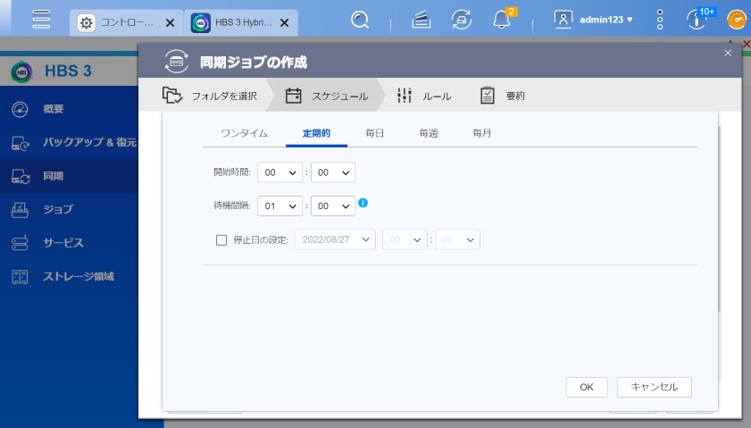Open ストレージ領域 in the sidebar
Image resolution: width=751 pixels, height=428 pixels.
click(x=78, y=276)
